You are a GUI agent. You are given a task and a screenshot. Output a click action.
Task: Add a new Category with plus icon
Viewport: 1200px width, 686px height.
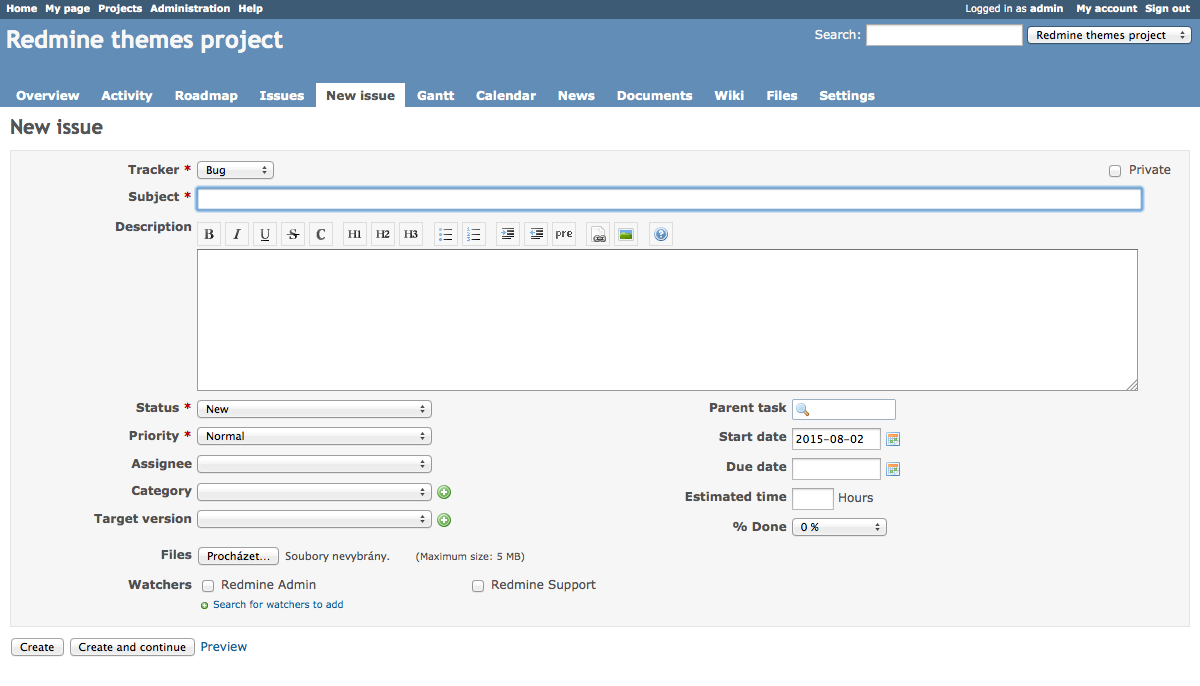click(444, 492)
